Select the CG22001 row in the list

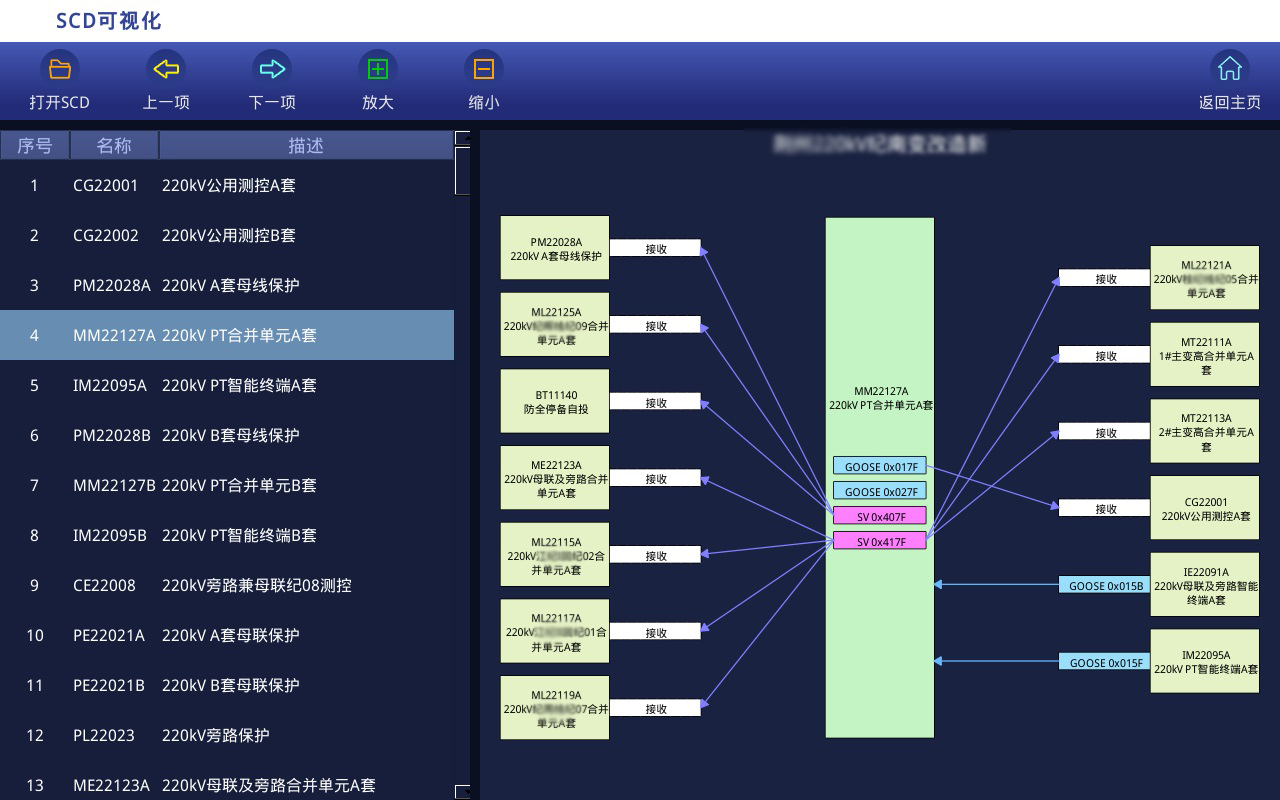tap(227, 185)
